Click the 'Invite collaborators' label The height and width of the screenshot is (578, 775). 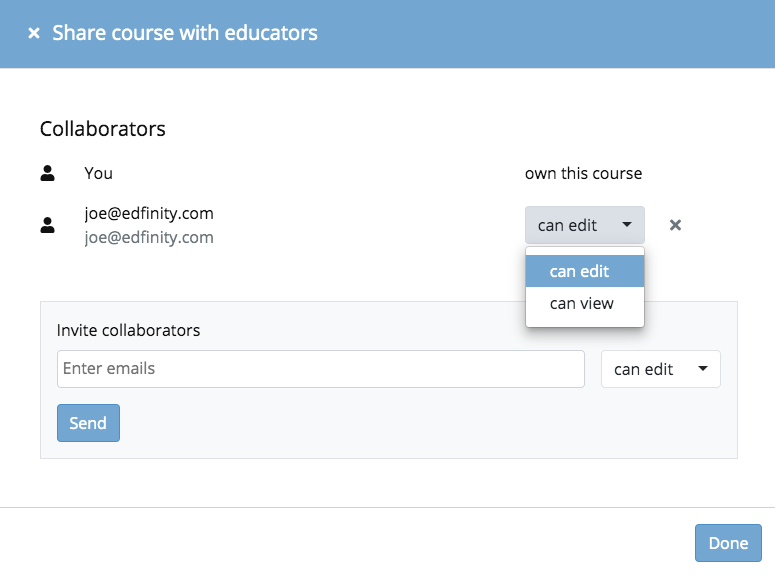pos(129,330)
